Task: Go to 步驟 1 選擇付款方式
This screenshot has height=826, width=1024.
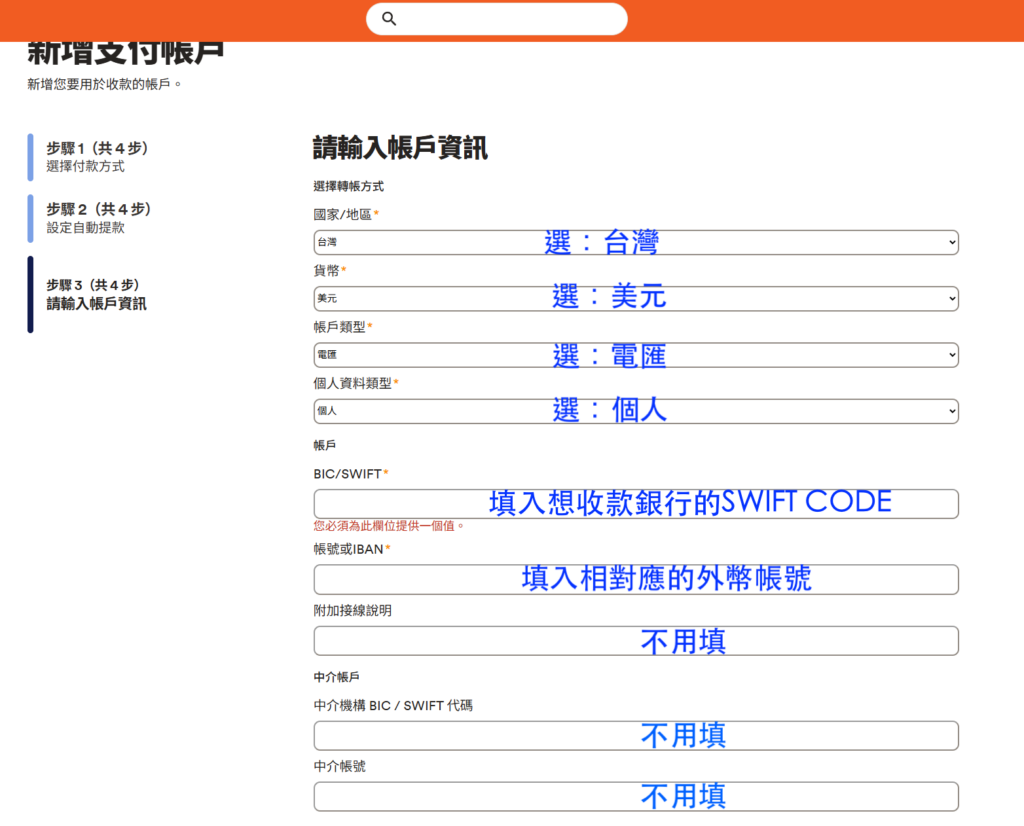Action: coord(97,157)
